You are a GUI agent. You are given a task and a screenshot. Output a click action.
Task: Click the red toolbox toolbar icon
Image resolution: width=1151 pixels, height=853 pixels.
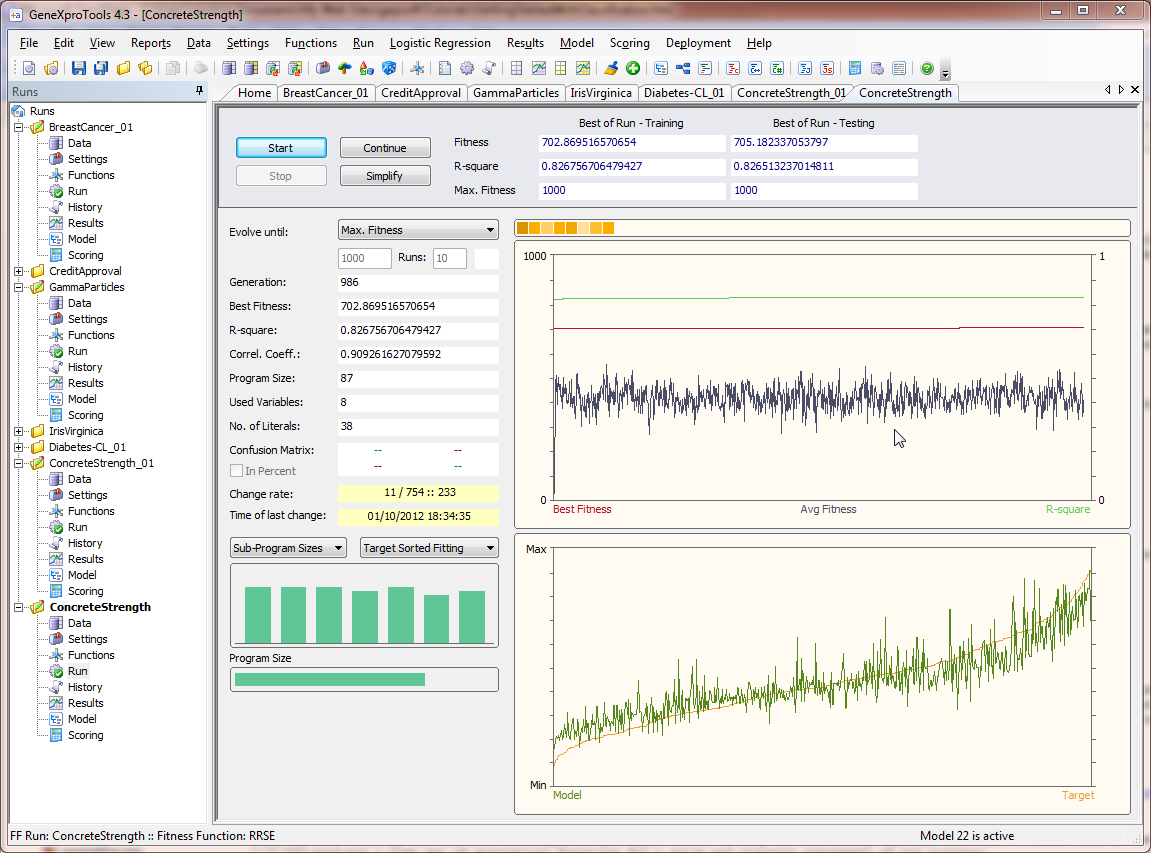322,68
